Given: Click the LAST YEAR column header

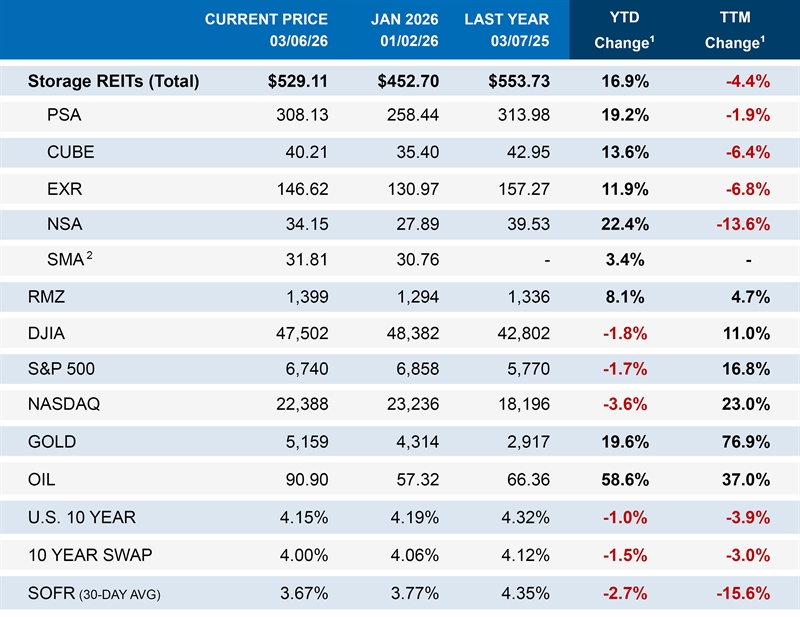Looking at the screenshot, I should pyautogui.click(x=507, y=30).
